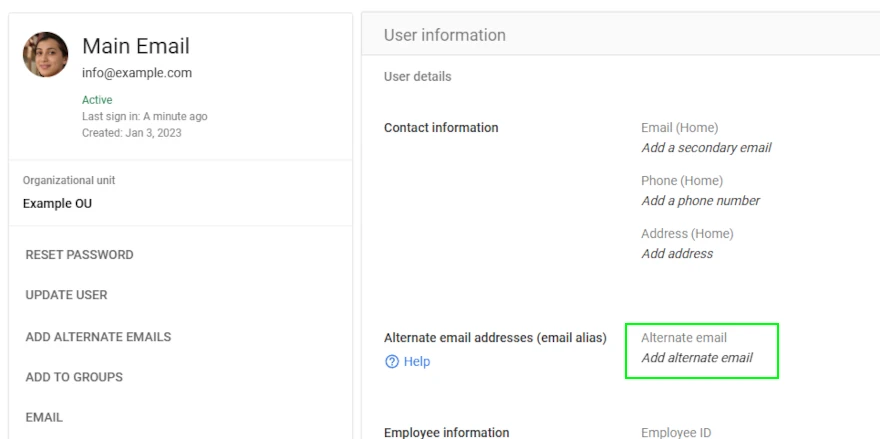Select the Contact information section
880x439 pixels.
click(x=441, y=128)
